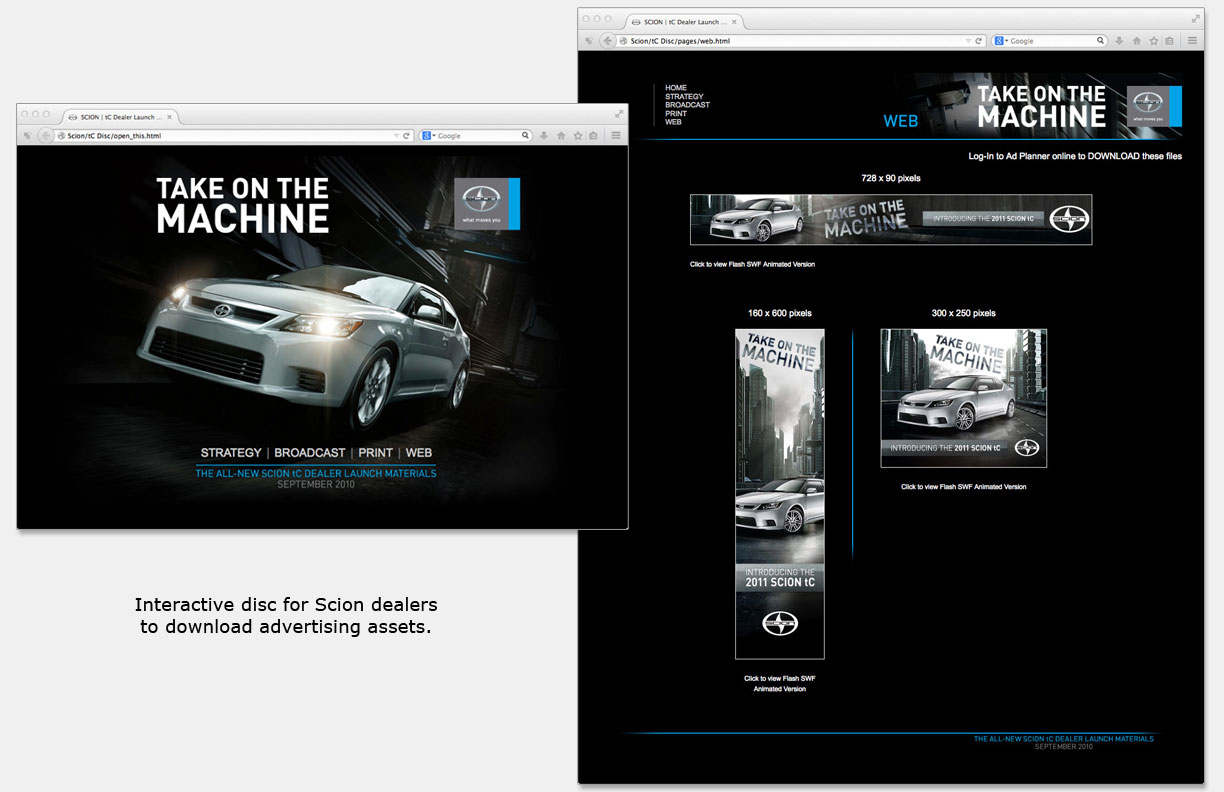Bookmark the web.html page with the star icon
The image size is (1224, 792).
[1154, 41]
